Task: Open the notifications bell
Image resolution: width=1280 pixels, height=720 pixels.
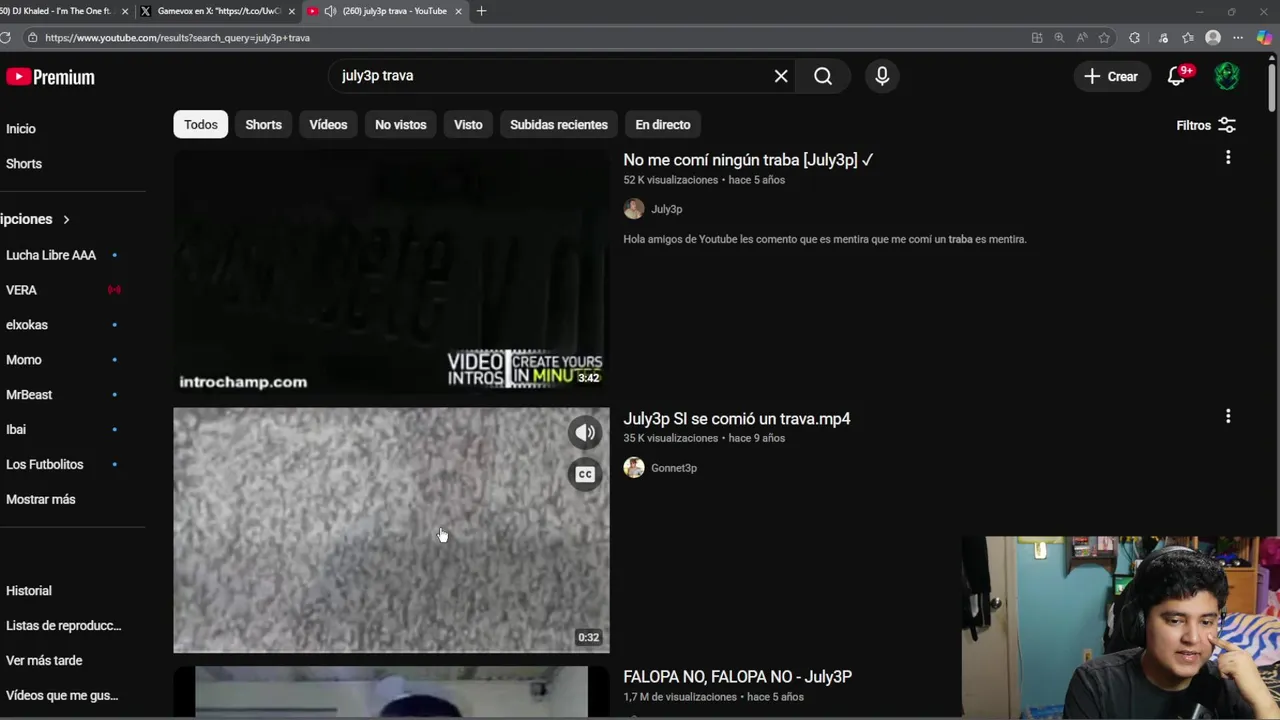Action: pyautogui.click(x=1177, y=76)
